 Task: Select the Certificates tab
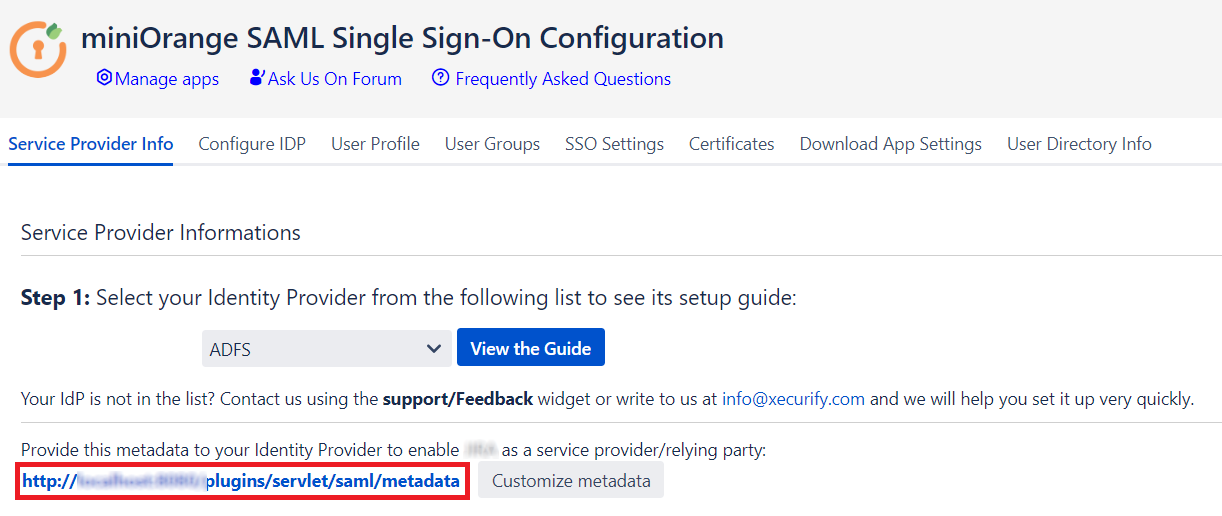point(732,144)
